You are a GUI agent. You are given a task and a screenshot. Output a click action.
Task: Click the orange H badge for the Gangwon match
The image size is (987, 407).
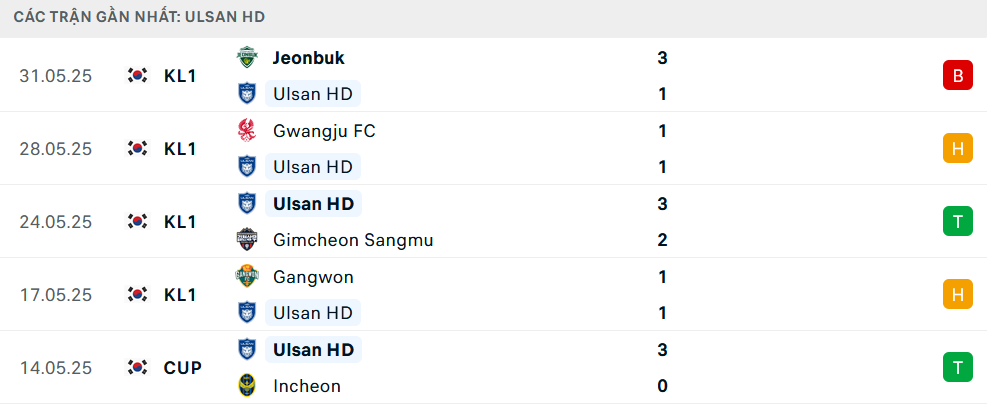tap(957, 294)
